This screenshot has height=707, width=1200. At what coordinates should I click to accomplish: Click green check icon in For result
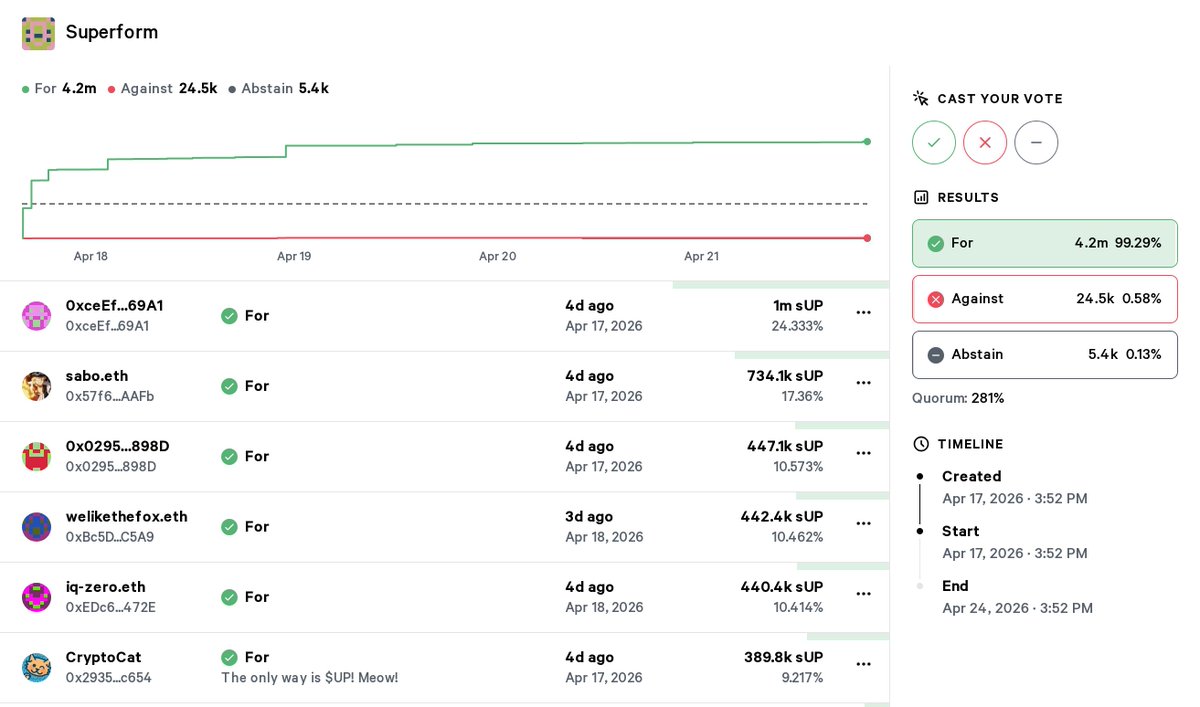(x=936, y=243)
